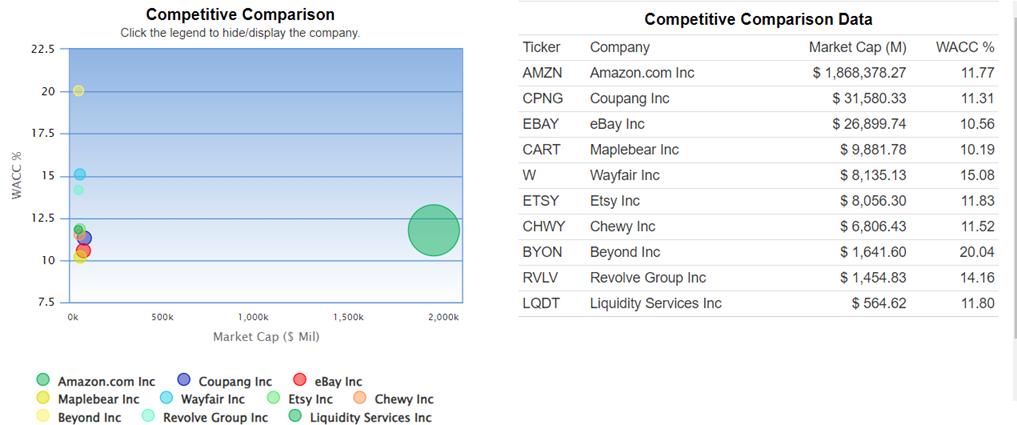Click the Liquidity Services Inc legend icon
Image resolution: width=1017 pixels, height=425 pixels.
(x=295, y=417)
